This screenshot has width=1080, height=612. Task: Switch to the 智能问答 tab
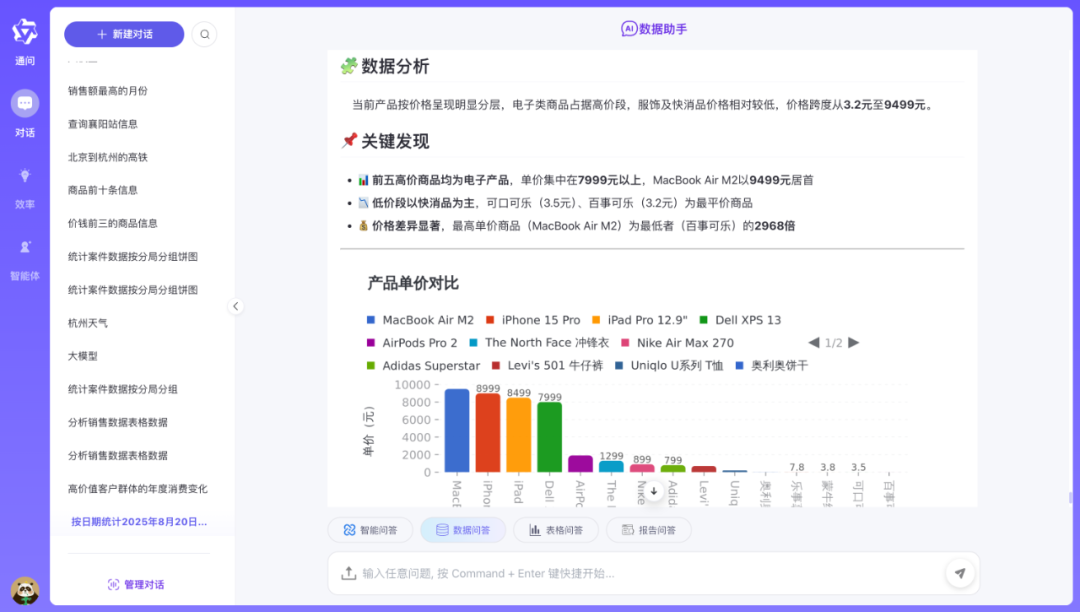tap(369, 530)
